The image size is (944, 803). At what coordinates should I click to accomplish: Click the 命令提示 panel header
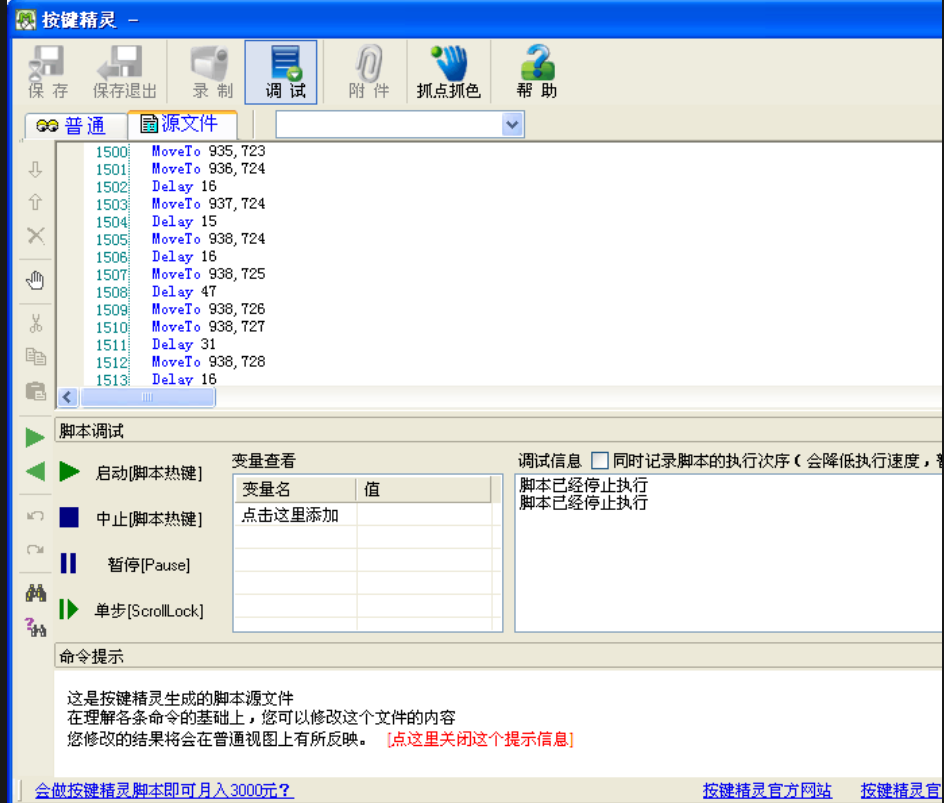500,656
